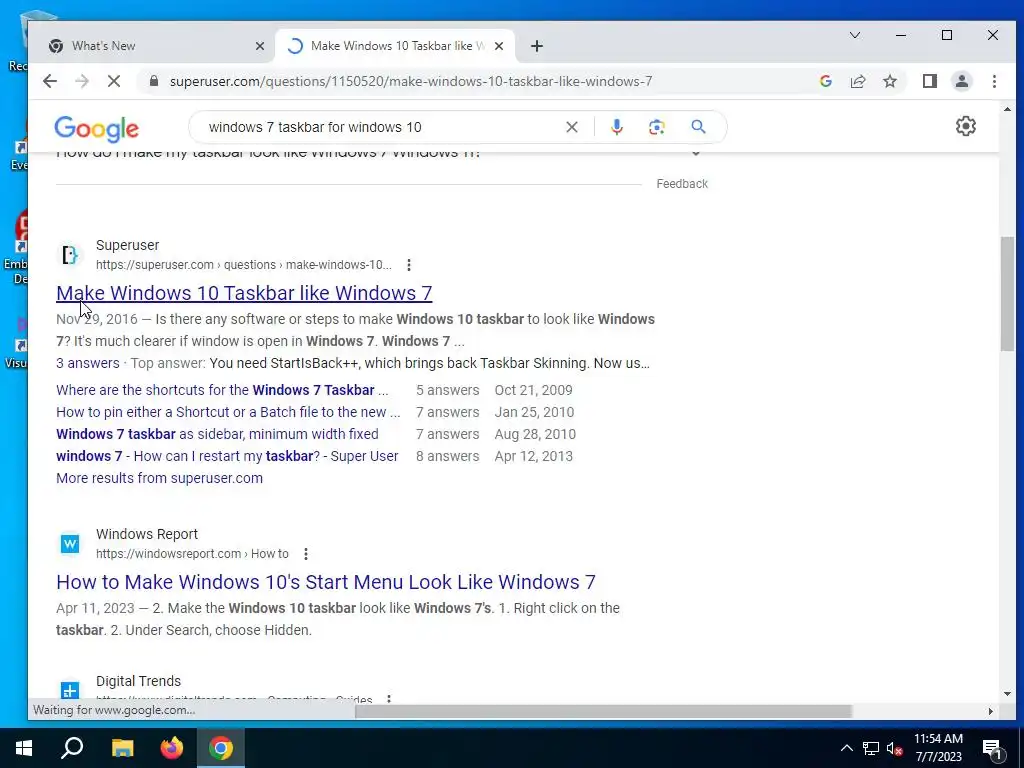Click the Superuser site favicon
This screenshot has width=1024, height=768.
[69, 255]
